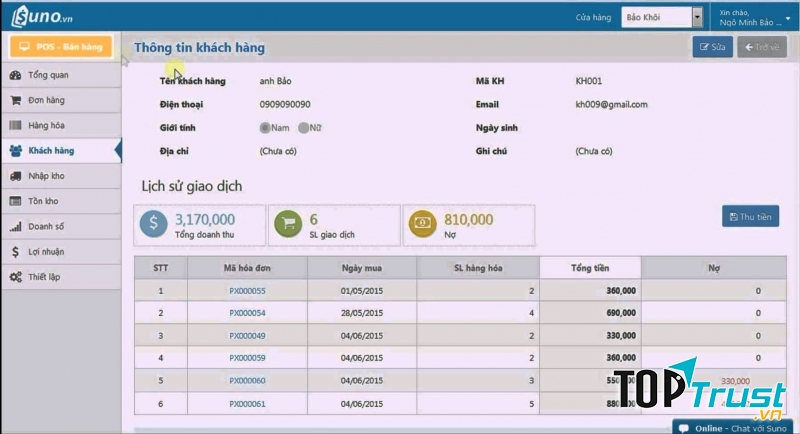
Task: Click the Lợi nhuận dollar icon
Action: 16,251
